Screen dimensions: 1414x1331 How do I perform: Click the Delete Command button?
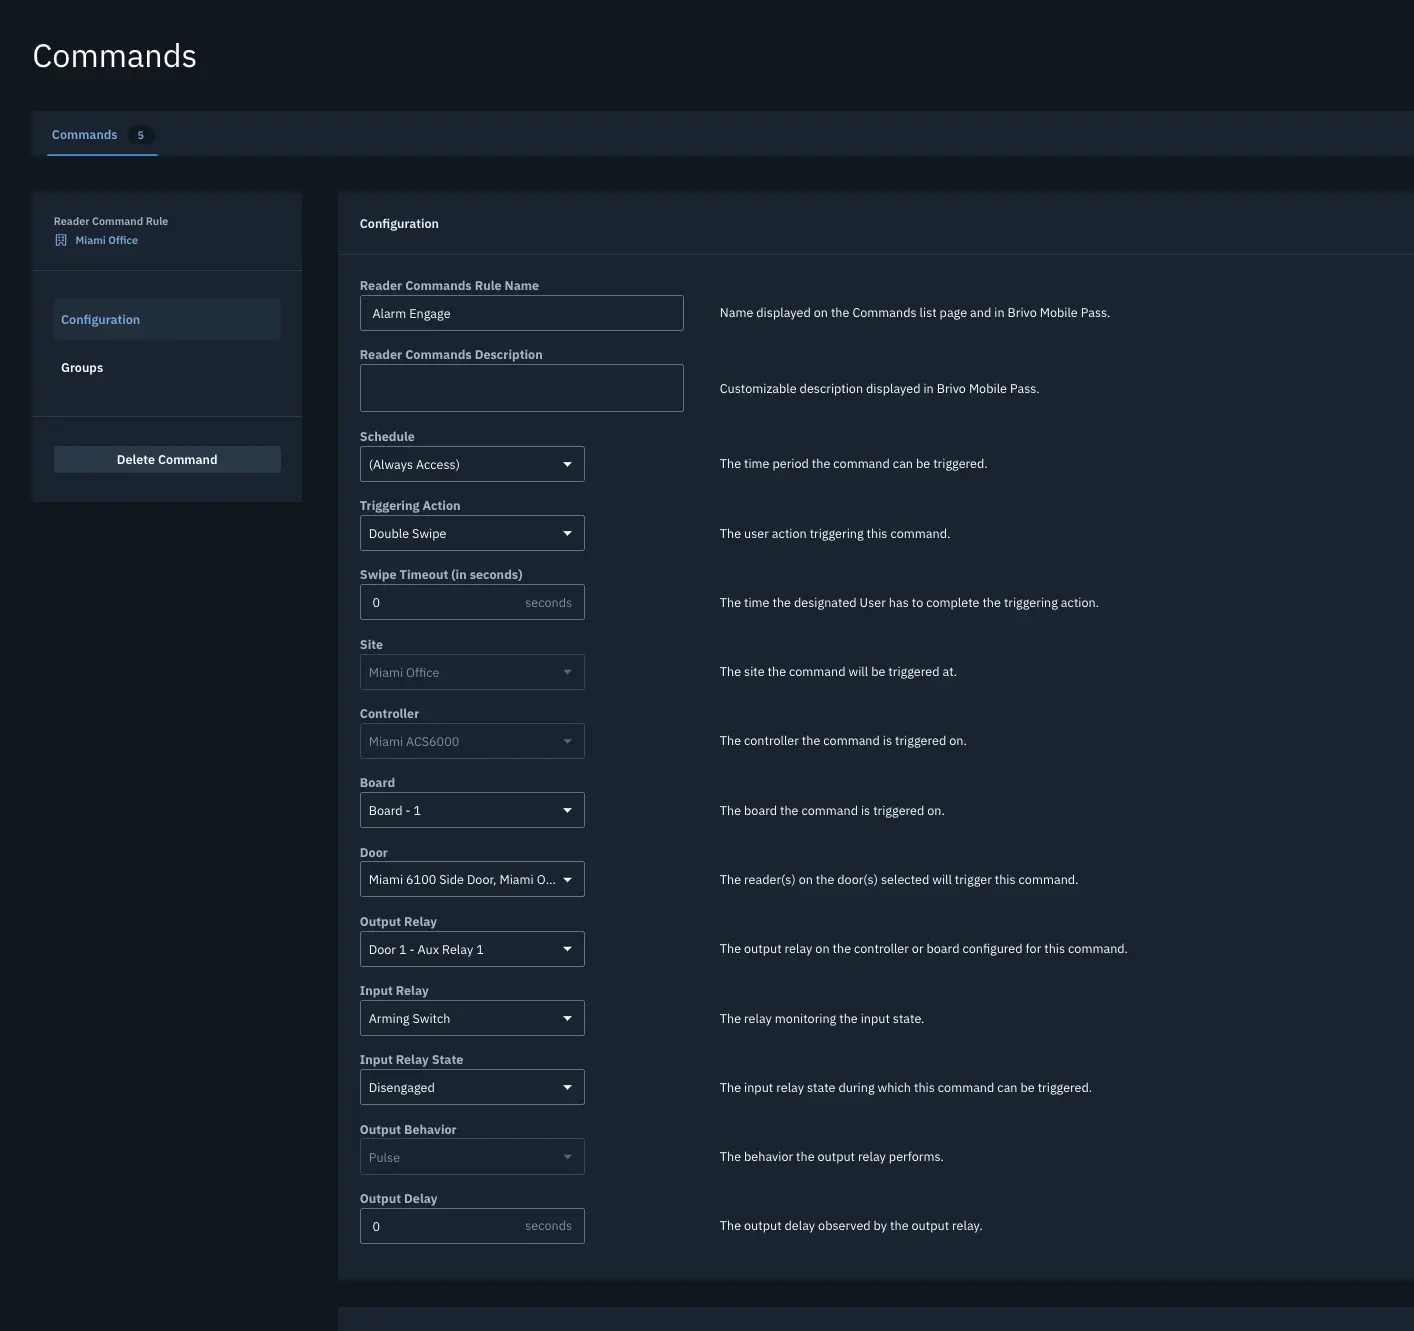(167, 460)
